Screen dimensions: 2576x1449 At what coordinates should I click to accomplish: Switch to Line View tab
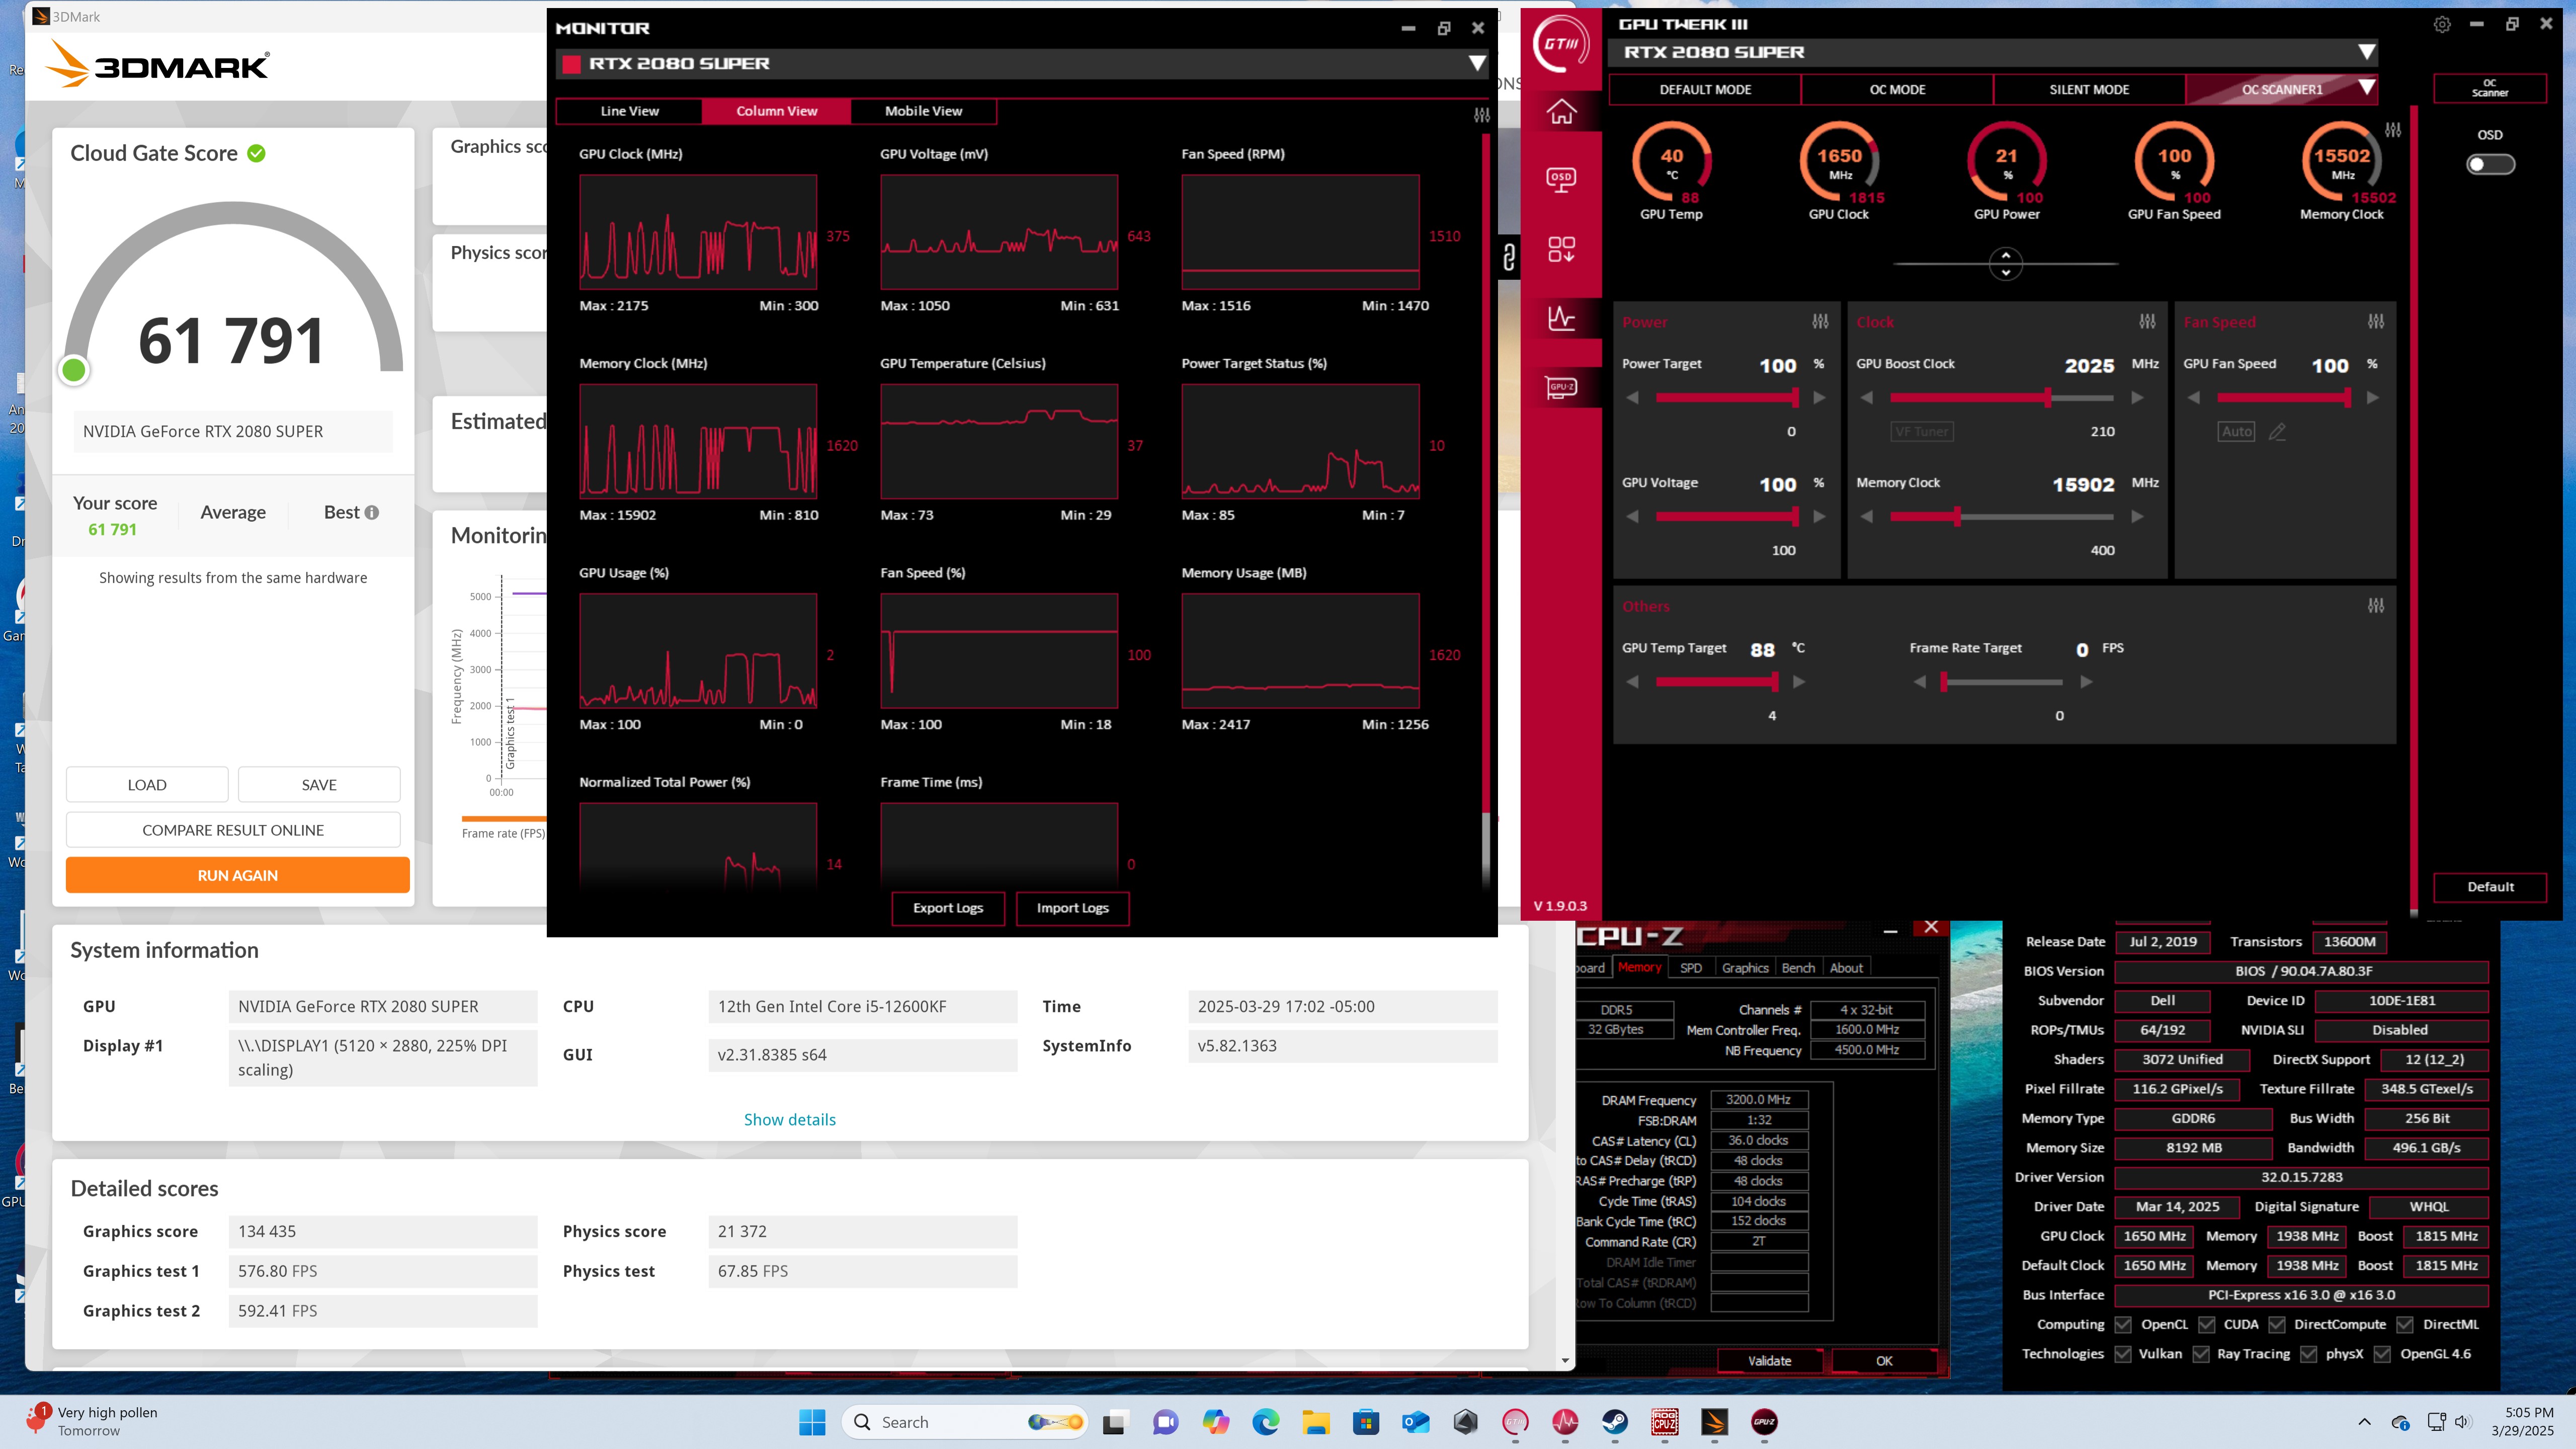(x=629, y=111)
